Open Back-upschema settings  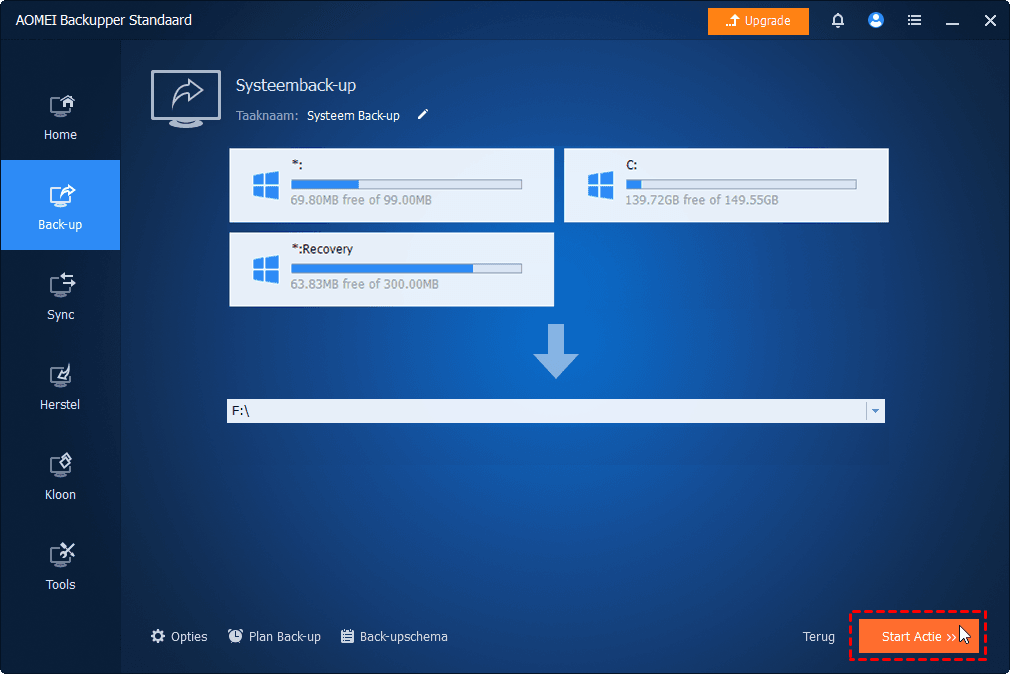pos(394,637)
